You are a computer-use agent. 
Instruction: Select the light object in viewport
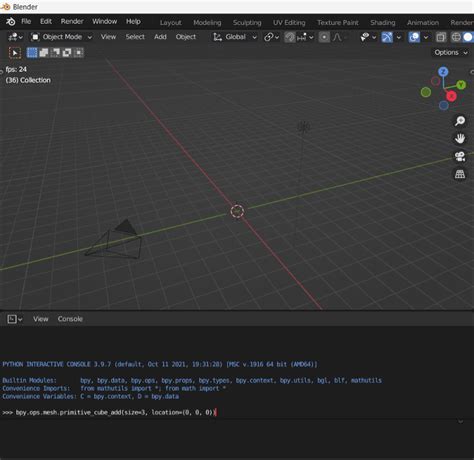(303, 127)
